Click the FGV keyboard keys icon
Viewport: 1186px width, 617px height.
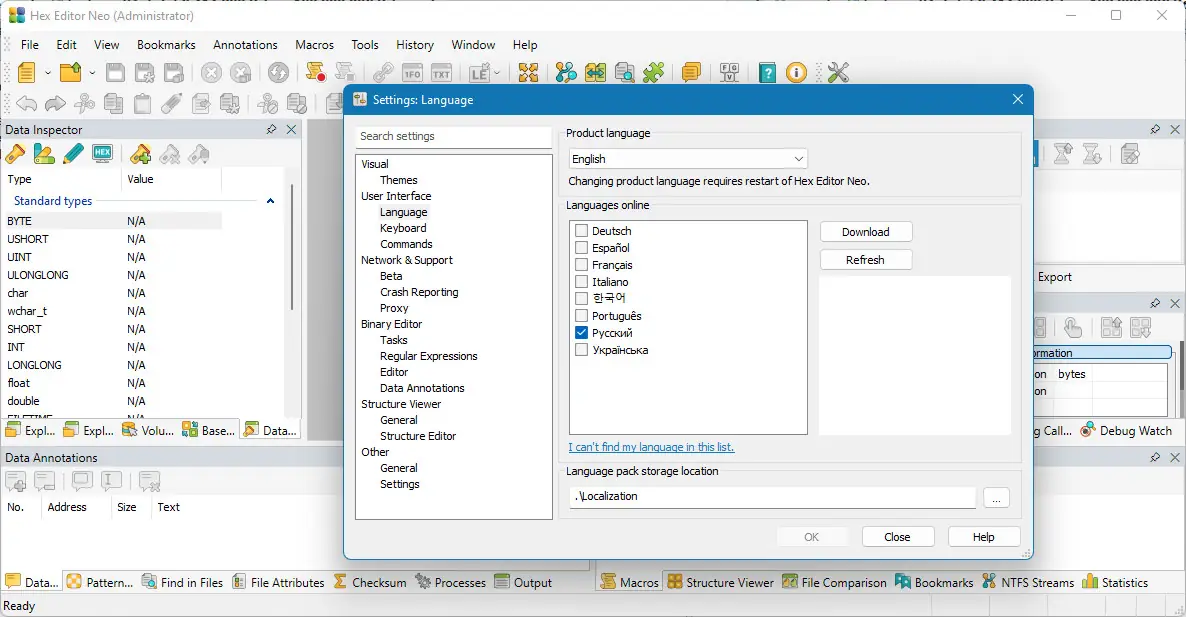[x=729, y=73]
